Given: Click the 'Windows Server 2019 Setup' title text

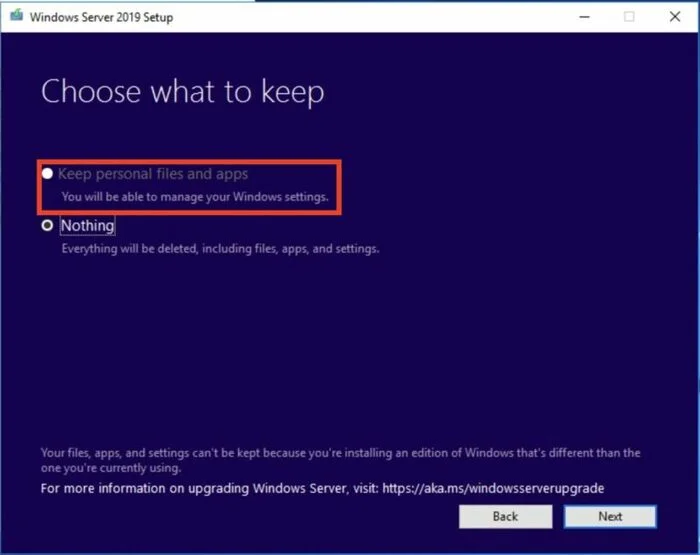Looking at the screenshot, I should 101,17.
